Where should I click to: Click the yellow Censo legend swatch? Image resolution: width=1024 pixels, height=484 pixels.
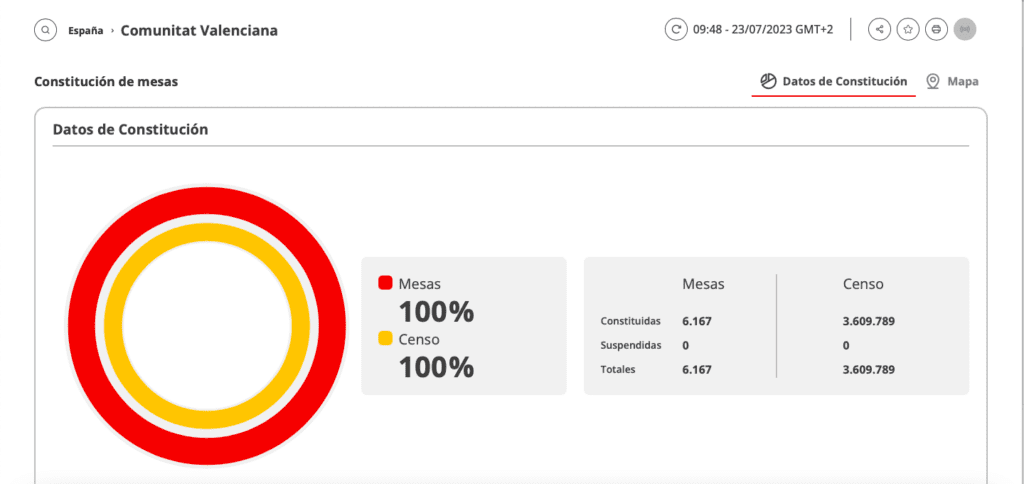coord(385,339)
